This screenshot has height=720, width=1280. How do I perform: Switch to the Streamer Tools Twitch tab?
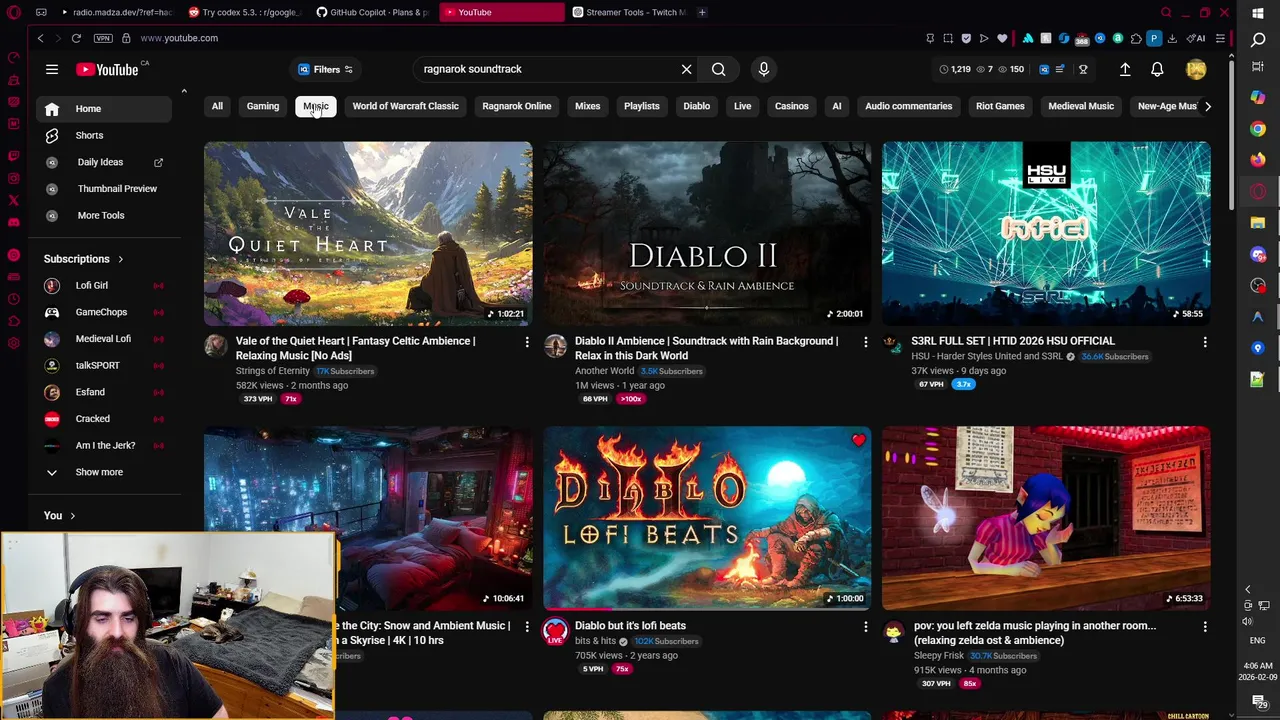(628, 12)
